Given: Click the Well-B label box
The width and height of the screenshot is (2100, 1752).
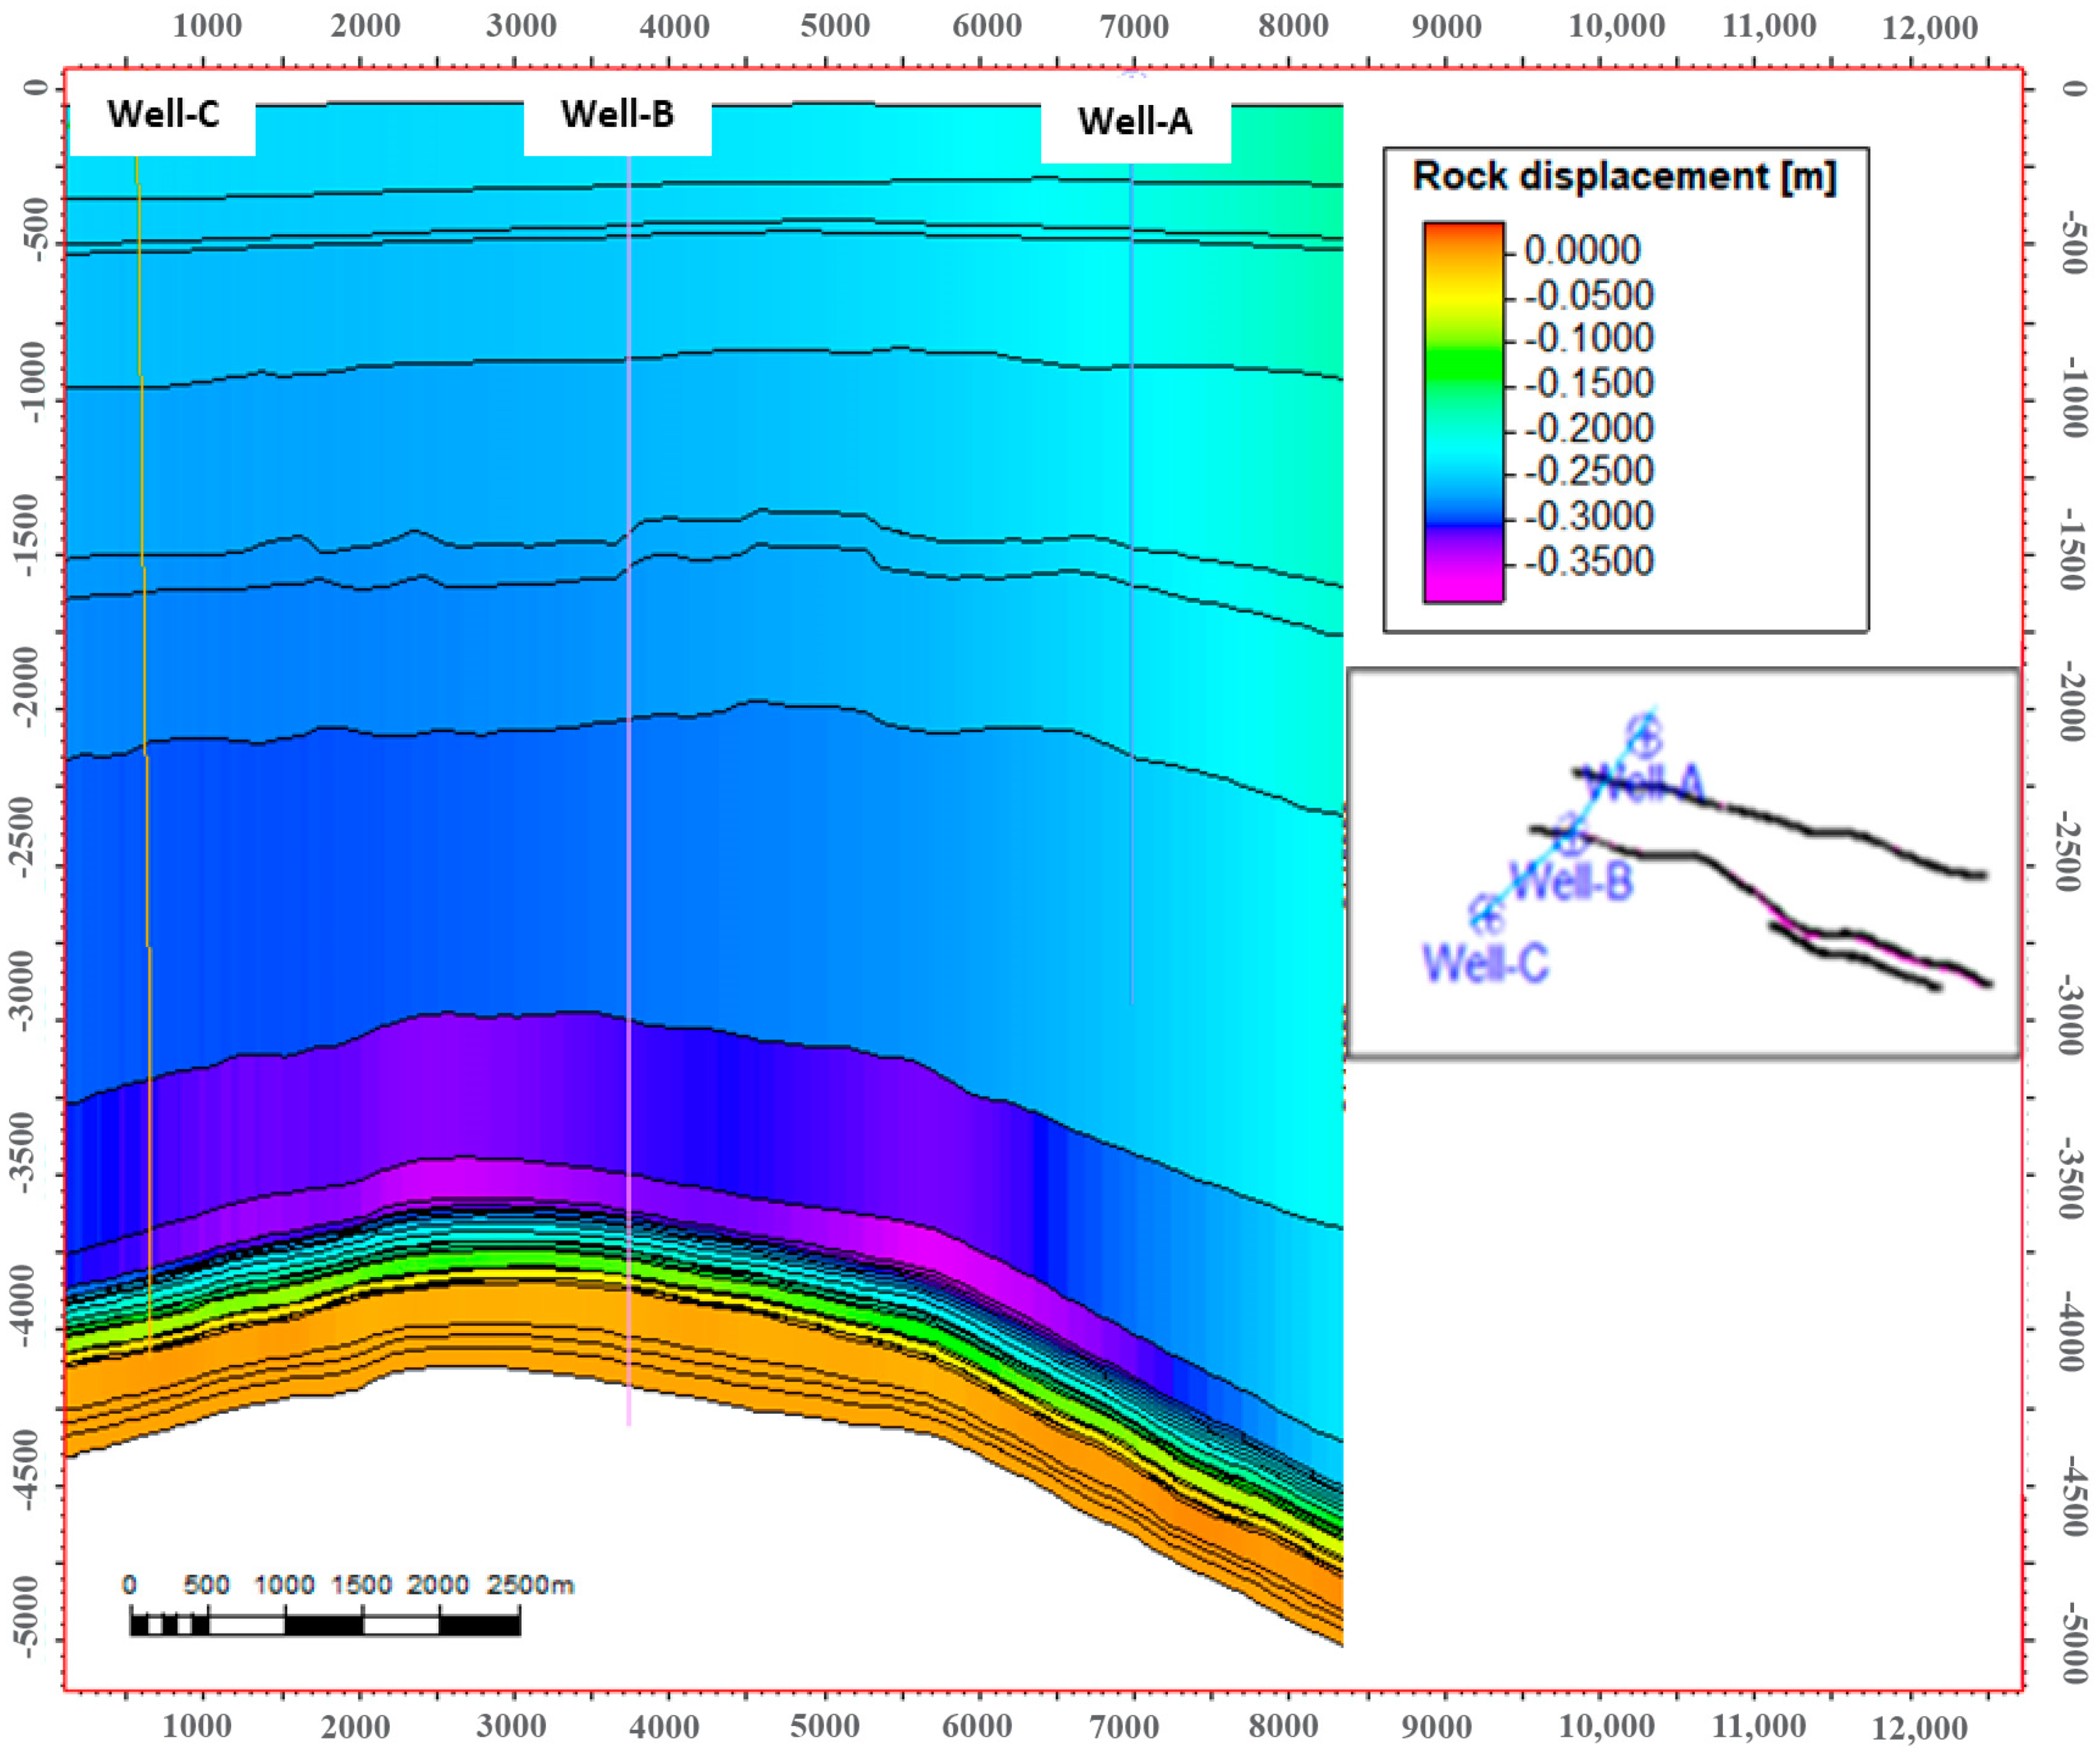Looking at the screenshot, I should click(x=617, y=116).
